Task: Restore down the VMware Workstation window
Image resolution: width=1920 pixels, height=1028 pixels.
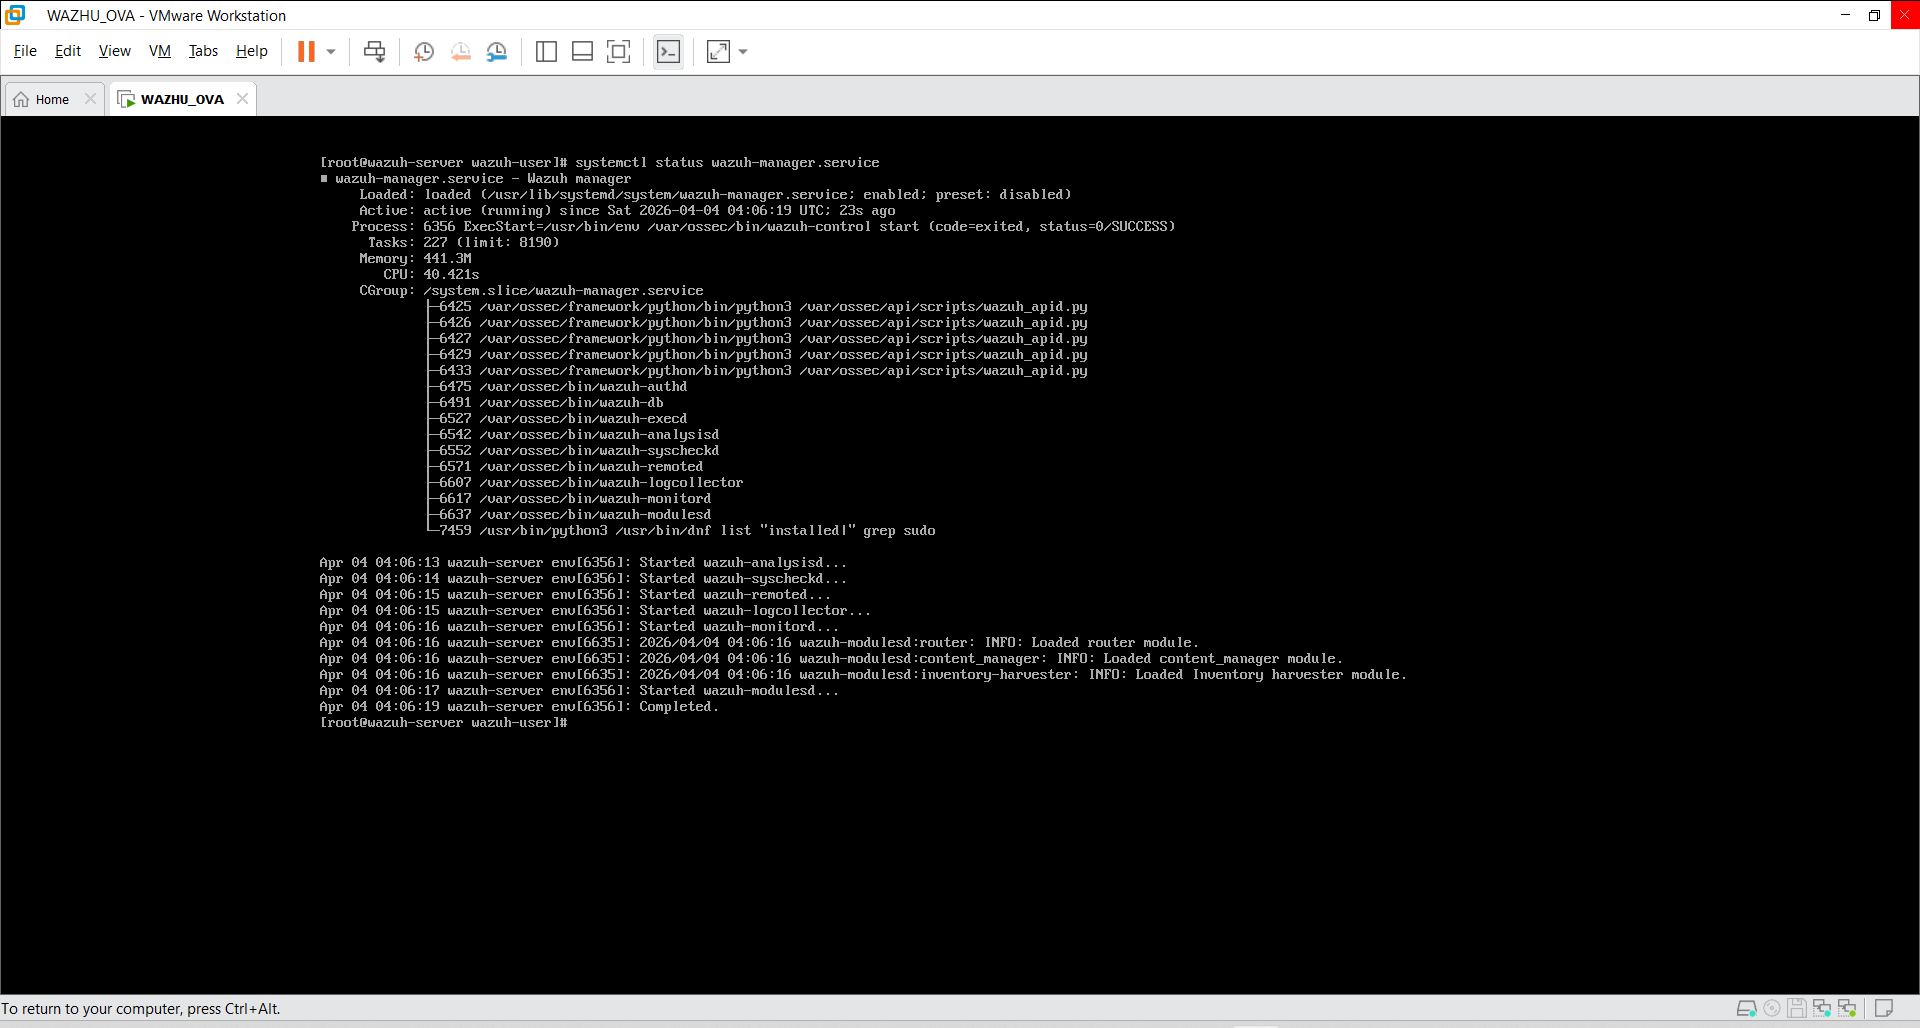Action: (1875, 15)
